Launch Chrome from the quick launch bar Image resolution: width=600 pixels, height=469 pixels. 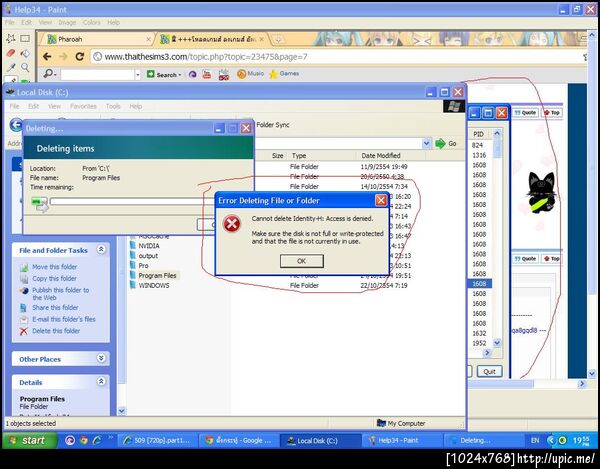click(x=83, y=440)
